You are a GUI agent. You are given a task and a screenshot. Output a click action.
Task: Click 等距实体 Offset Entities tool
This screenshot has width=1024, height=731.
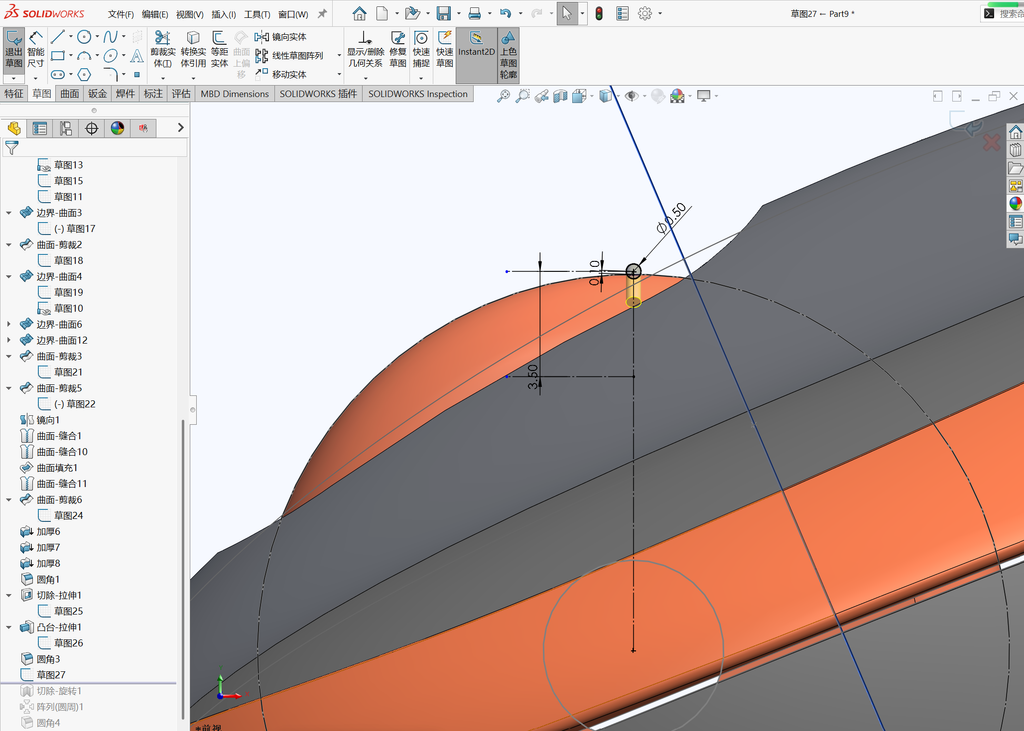[219, 50]
